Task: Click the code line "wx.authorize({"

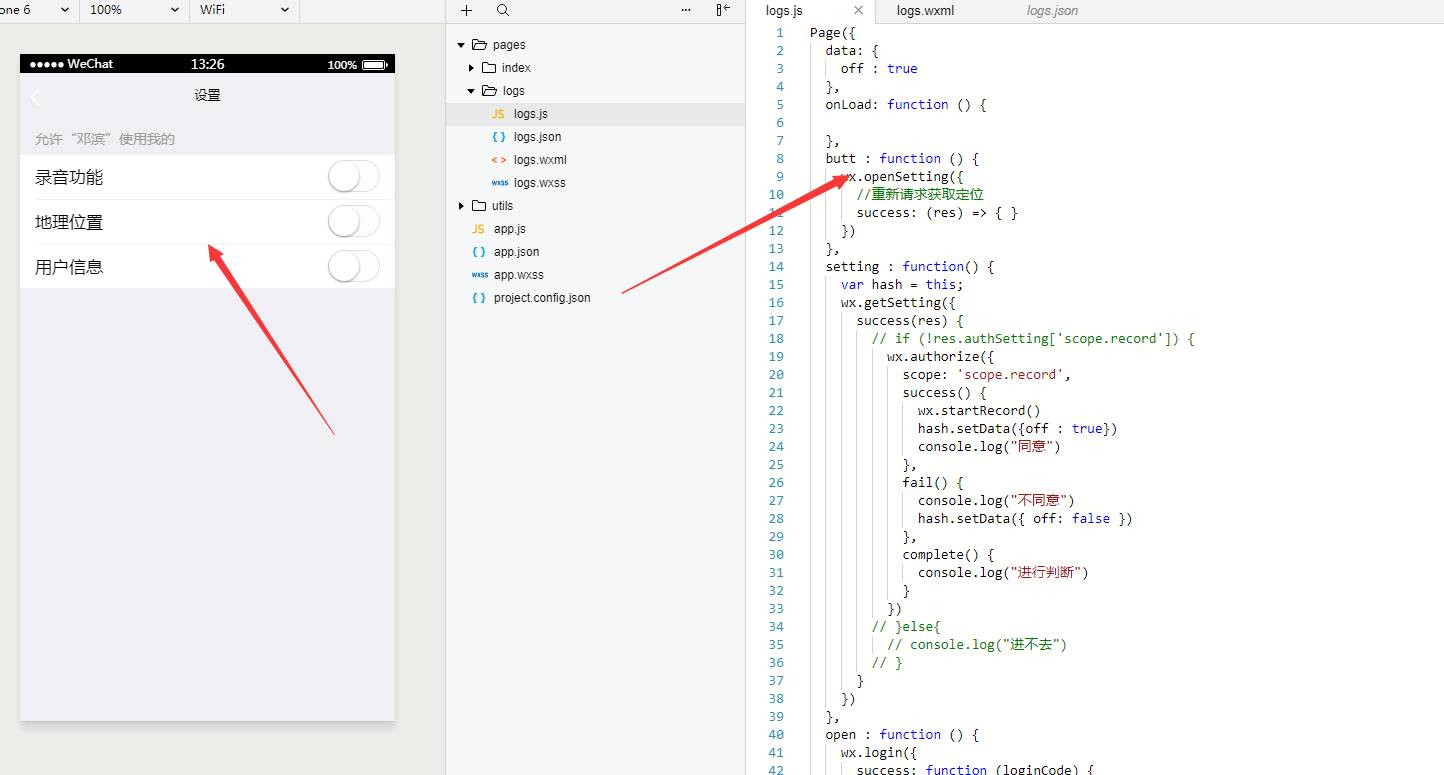Action: 940,357
